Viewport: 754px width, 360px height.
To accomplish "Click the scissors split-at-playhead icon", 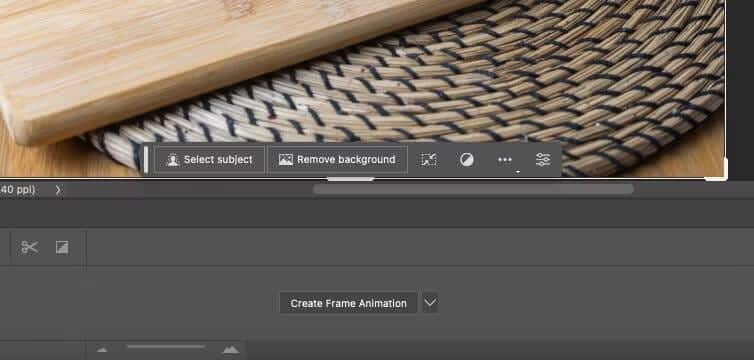I will (x=29, y=247).
